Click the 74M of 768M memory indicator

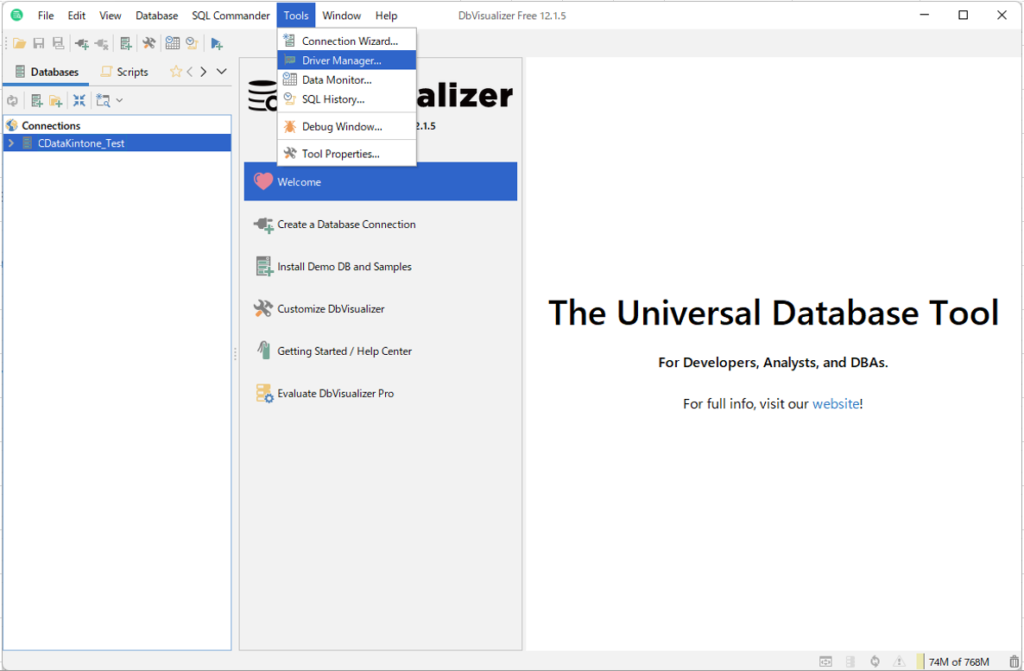pos(959,662)
